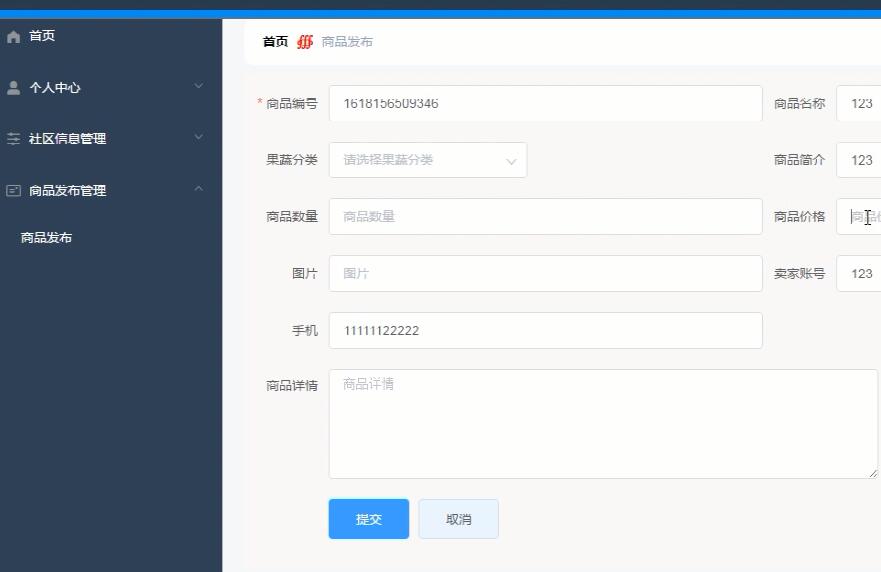Open 首页 in the sidebar
Image resolution: width=881 pixels, height=572 pixels.
tap(42, 36)
